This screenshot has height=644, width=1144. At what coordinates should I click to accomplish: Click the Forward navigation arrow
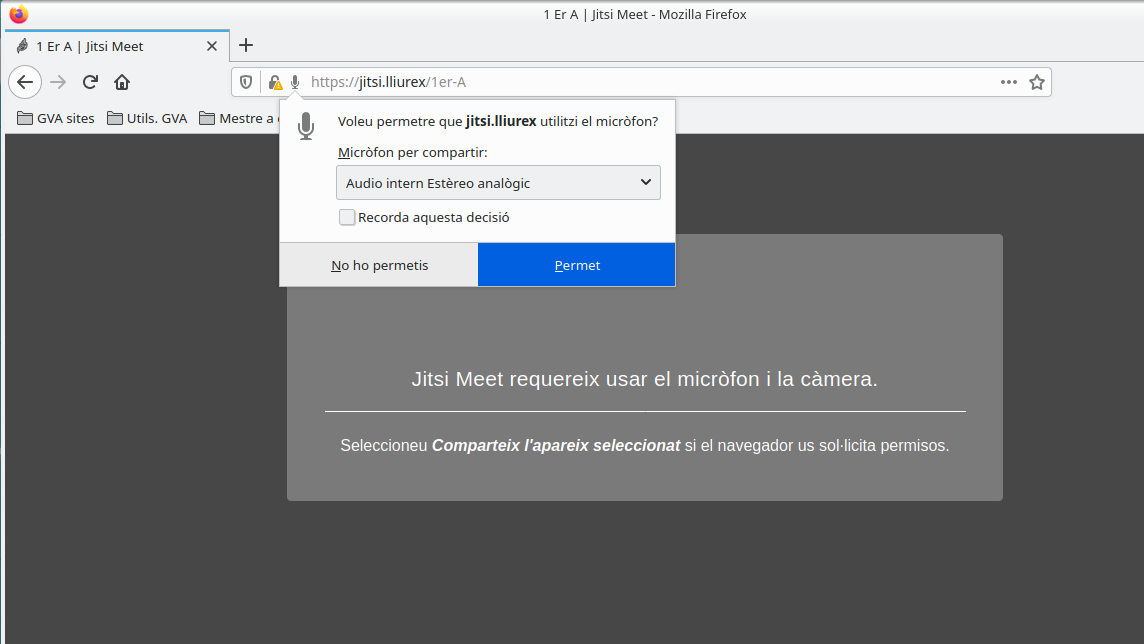click(x=58, y=82)
